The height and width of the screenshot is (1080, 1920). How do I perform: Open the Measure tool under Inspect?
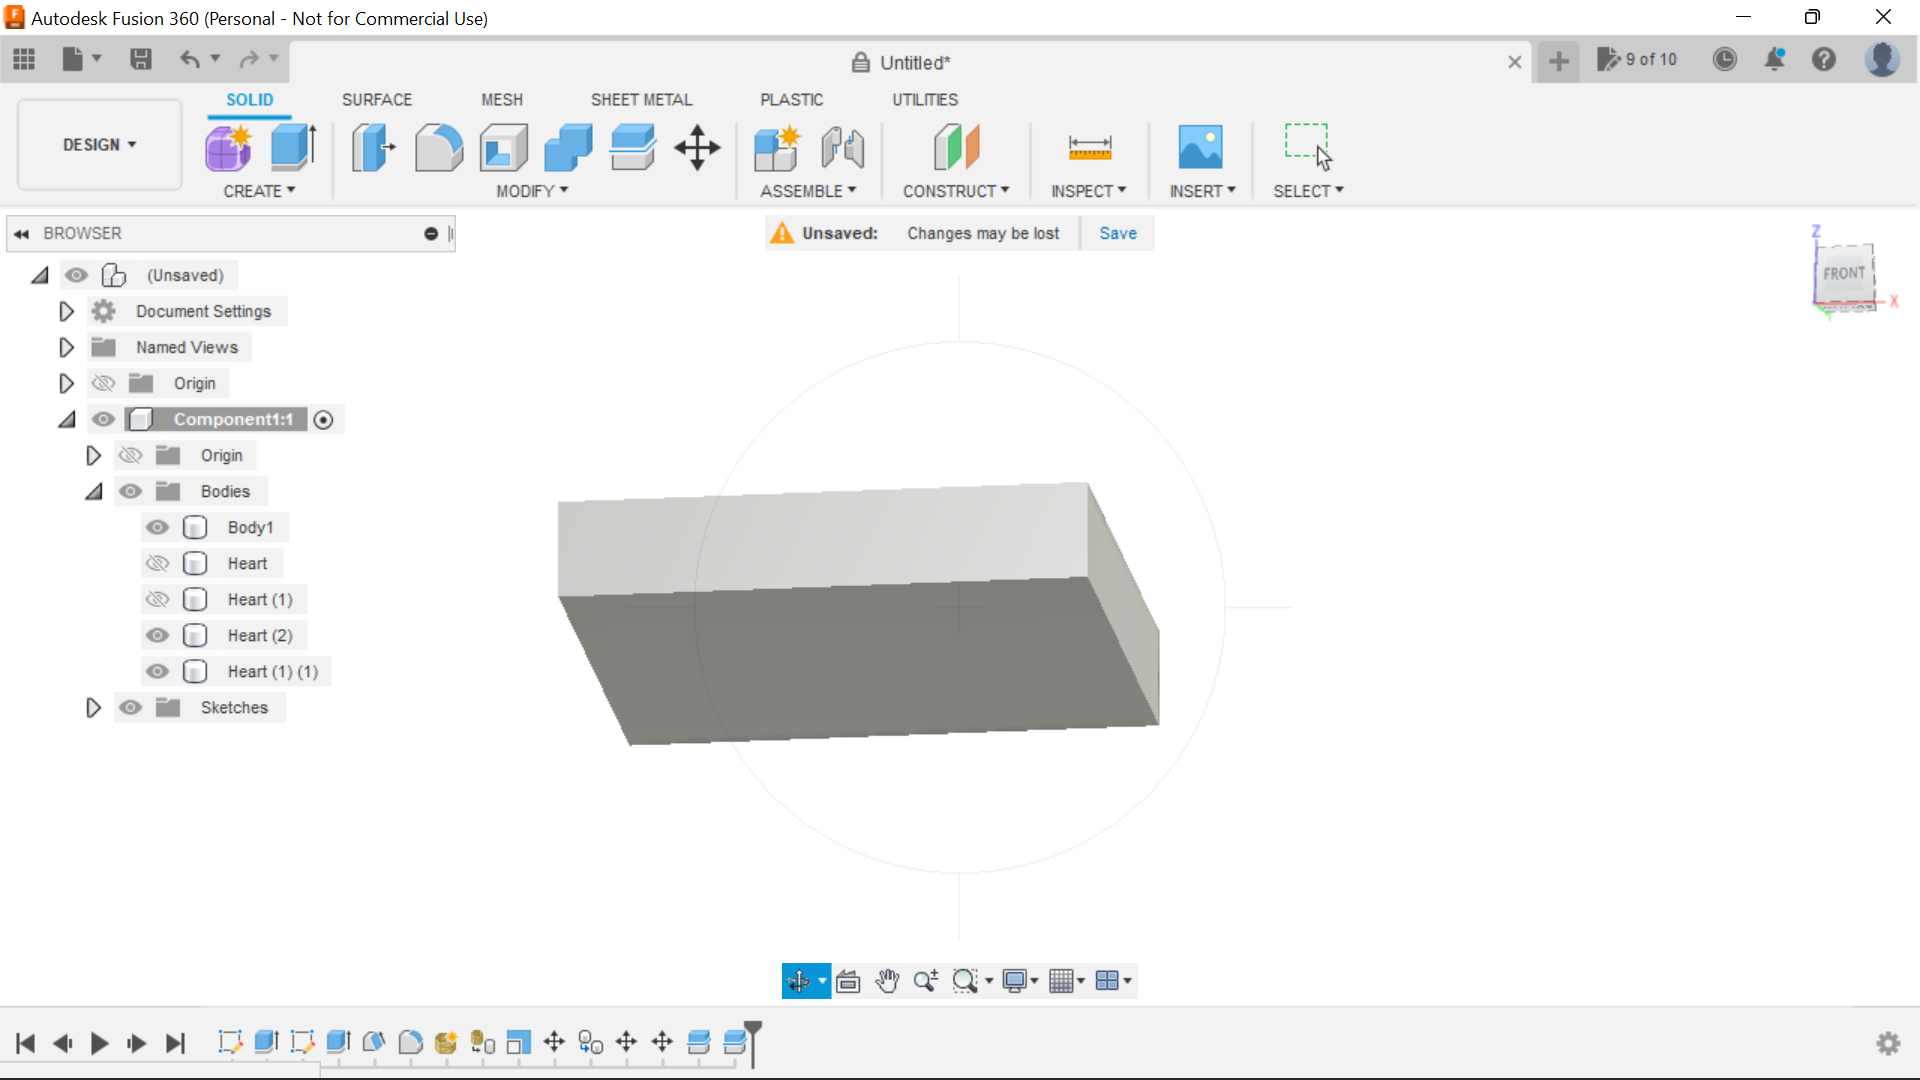point(1089,147)
